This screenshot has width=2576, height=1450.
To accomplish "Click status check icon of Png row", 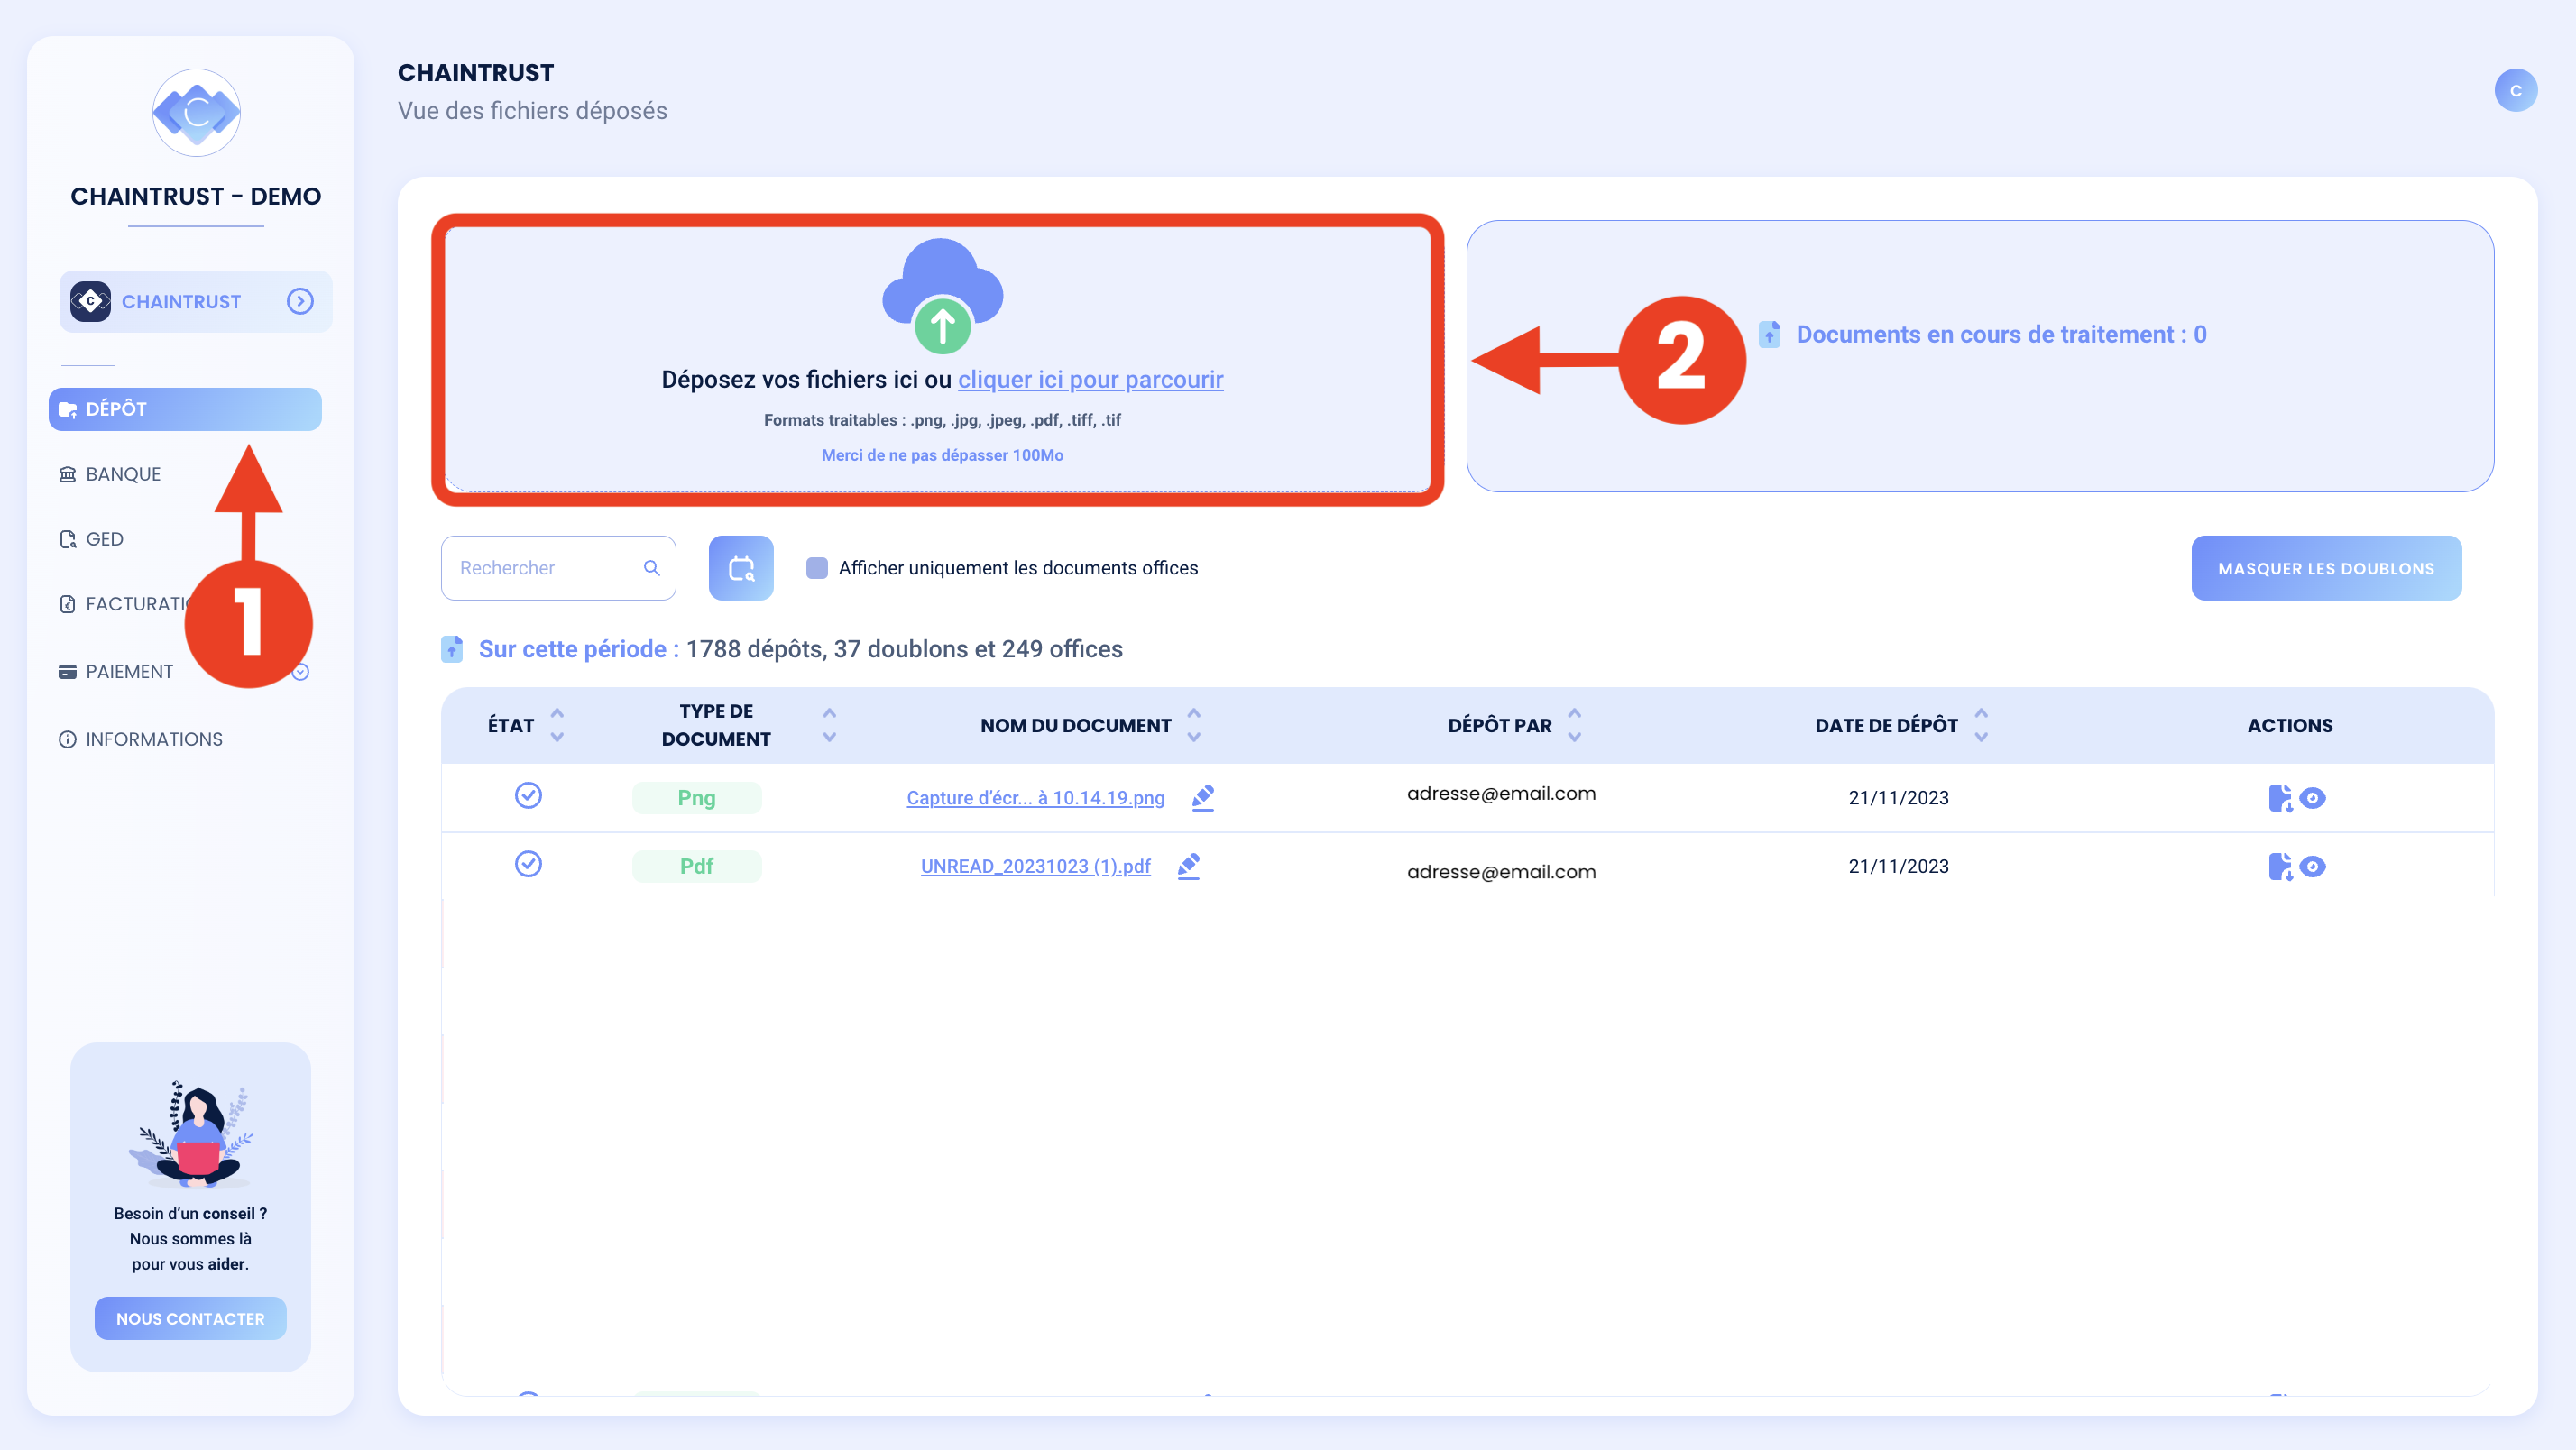I will coord(528,795).
